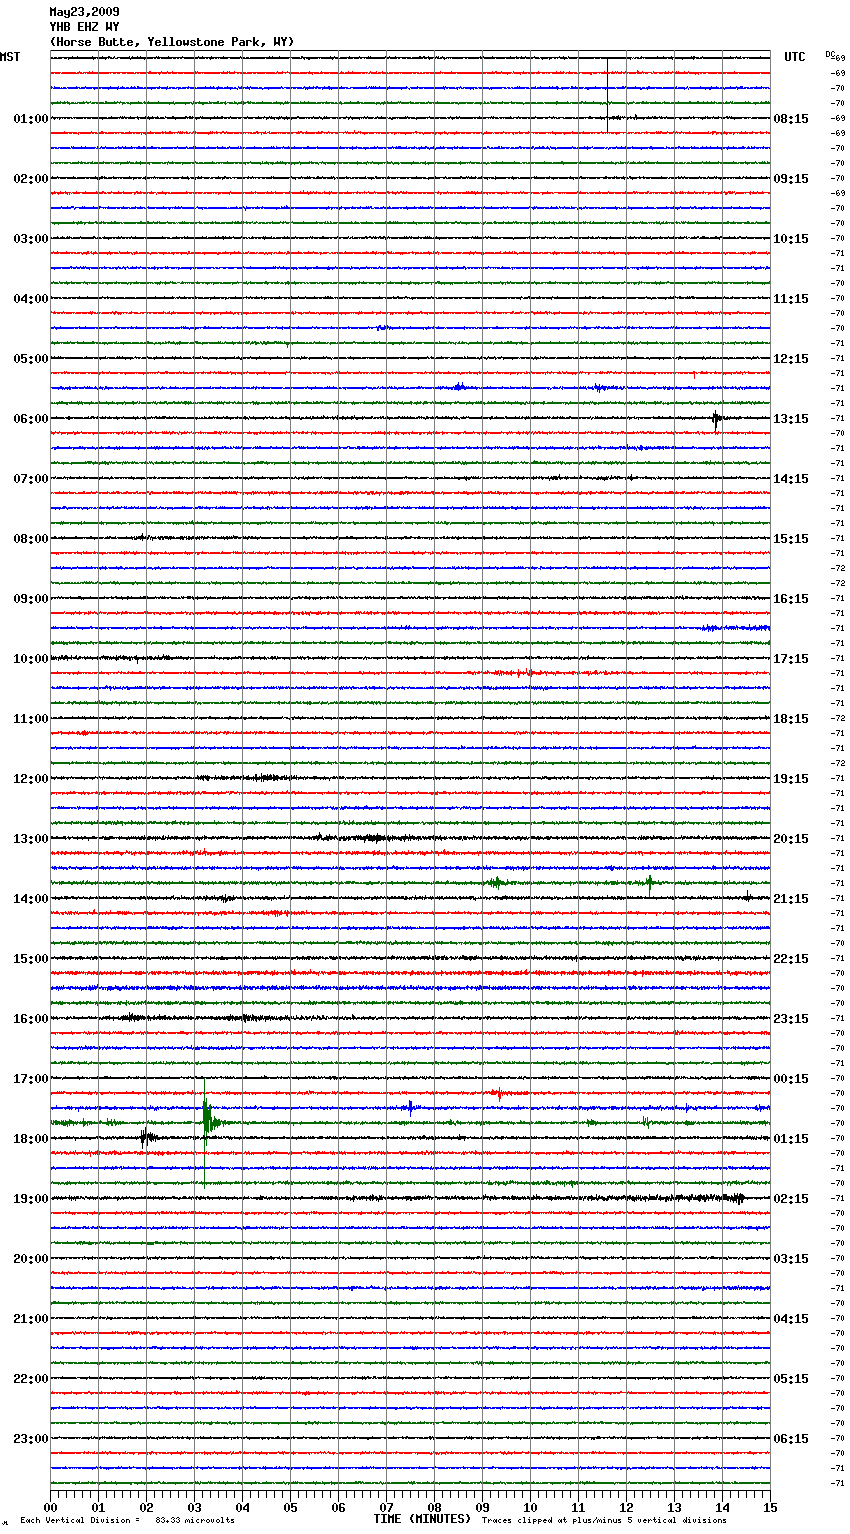Click the black spike event on the 06:00 trace
The height and width of the screenshot is (1534, 850).
(x=716, y=420)
